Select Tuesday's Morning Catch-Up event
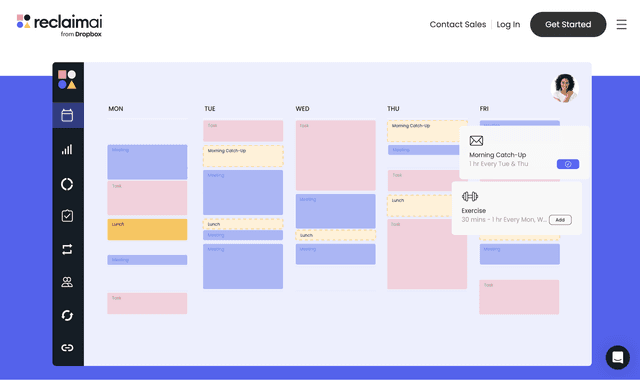Screen dimensions: 640x380 tap(243, 156)
